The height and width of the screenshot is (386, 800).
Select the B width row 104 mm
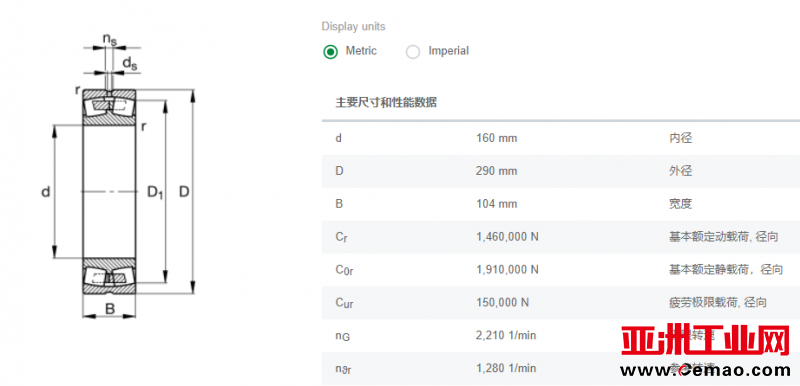[561, 204]
